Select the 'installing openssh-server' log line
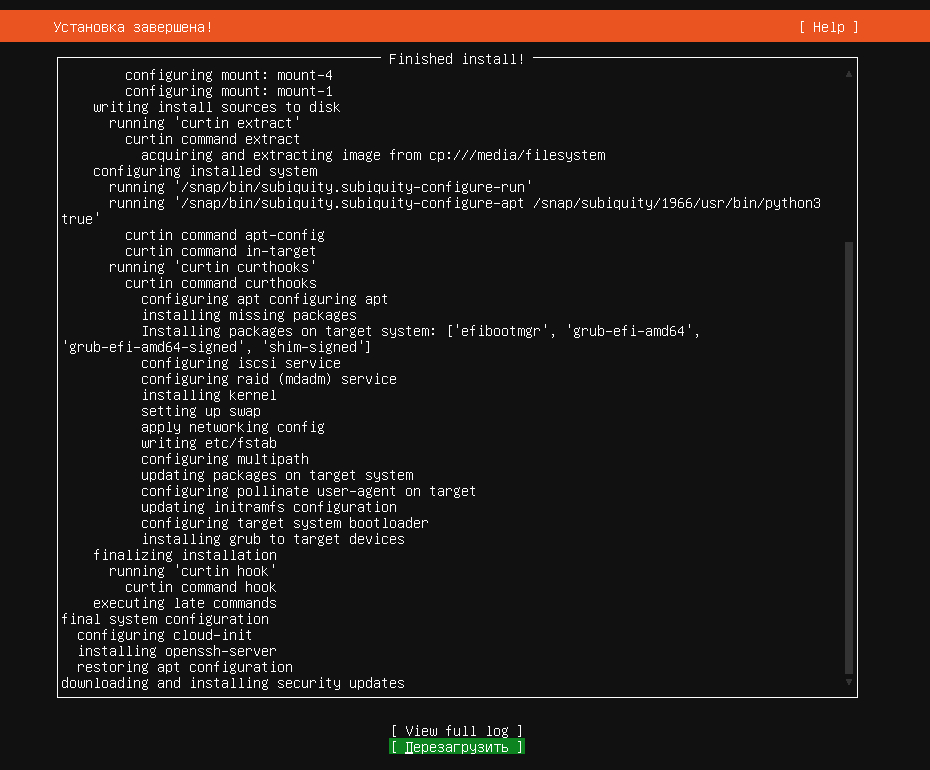The image size is (930, 770). pyautogui.click(x=177, y=651)
